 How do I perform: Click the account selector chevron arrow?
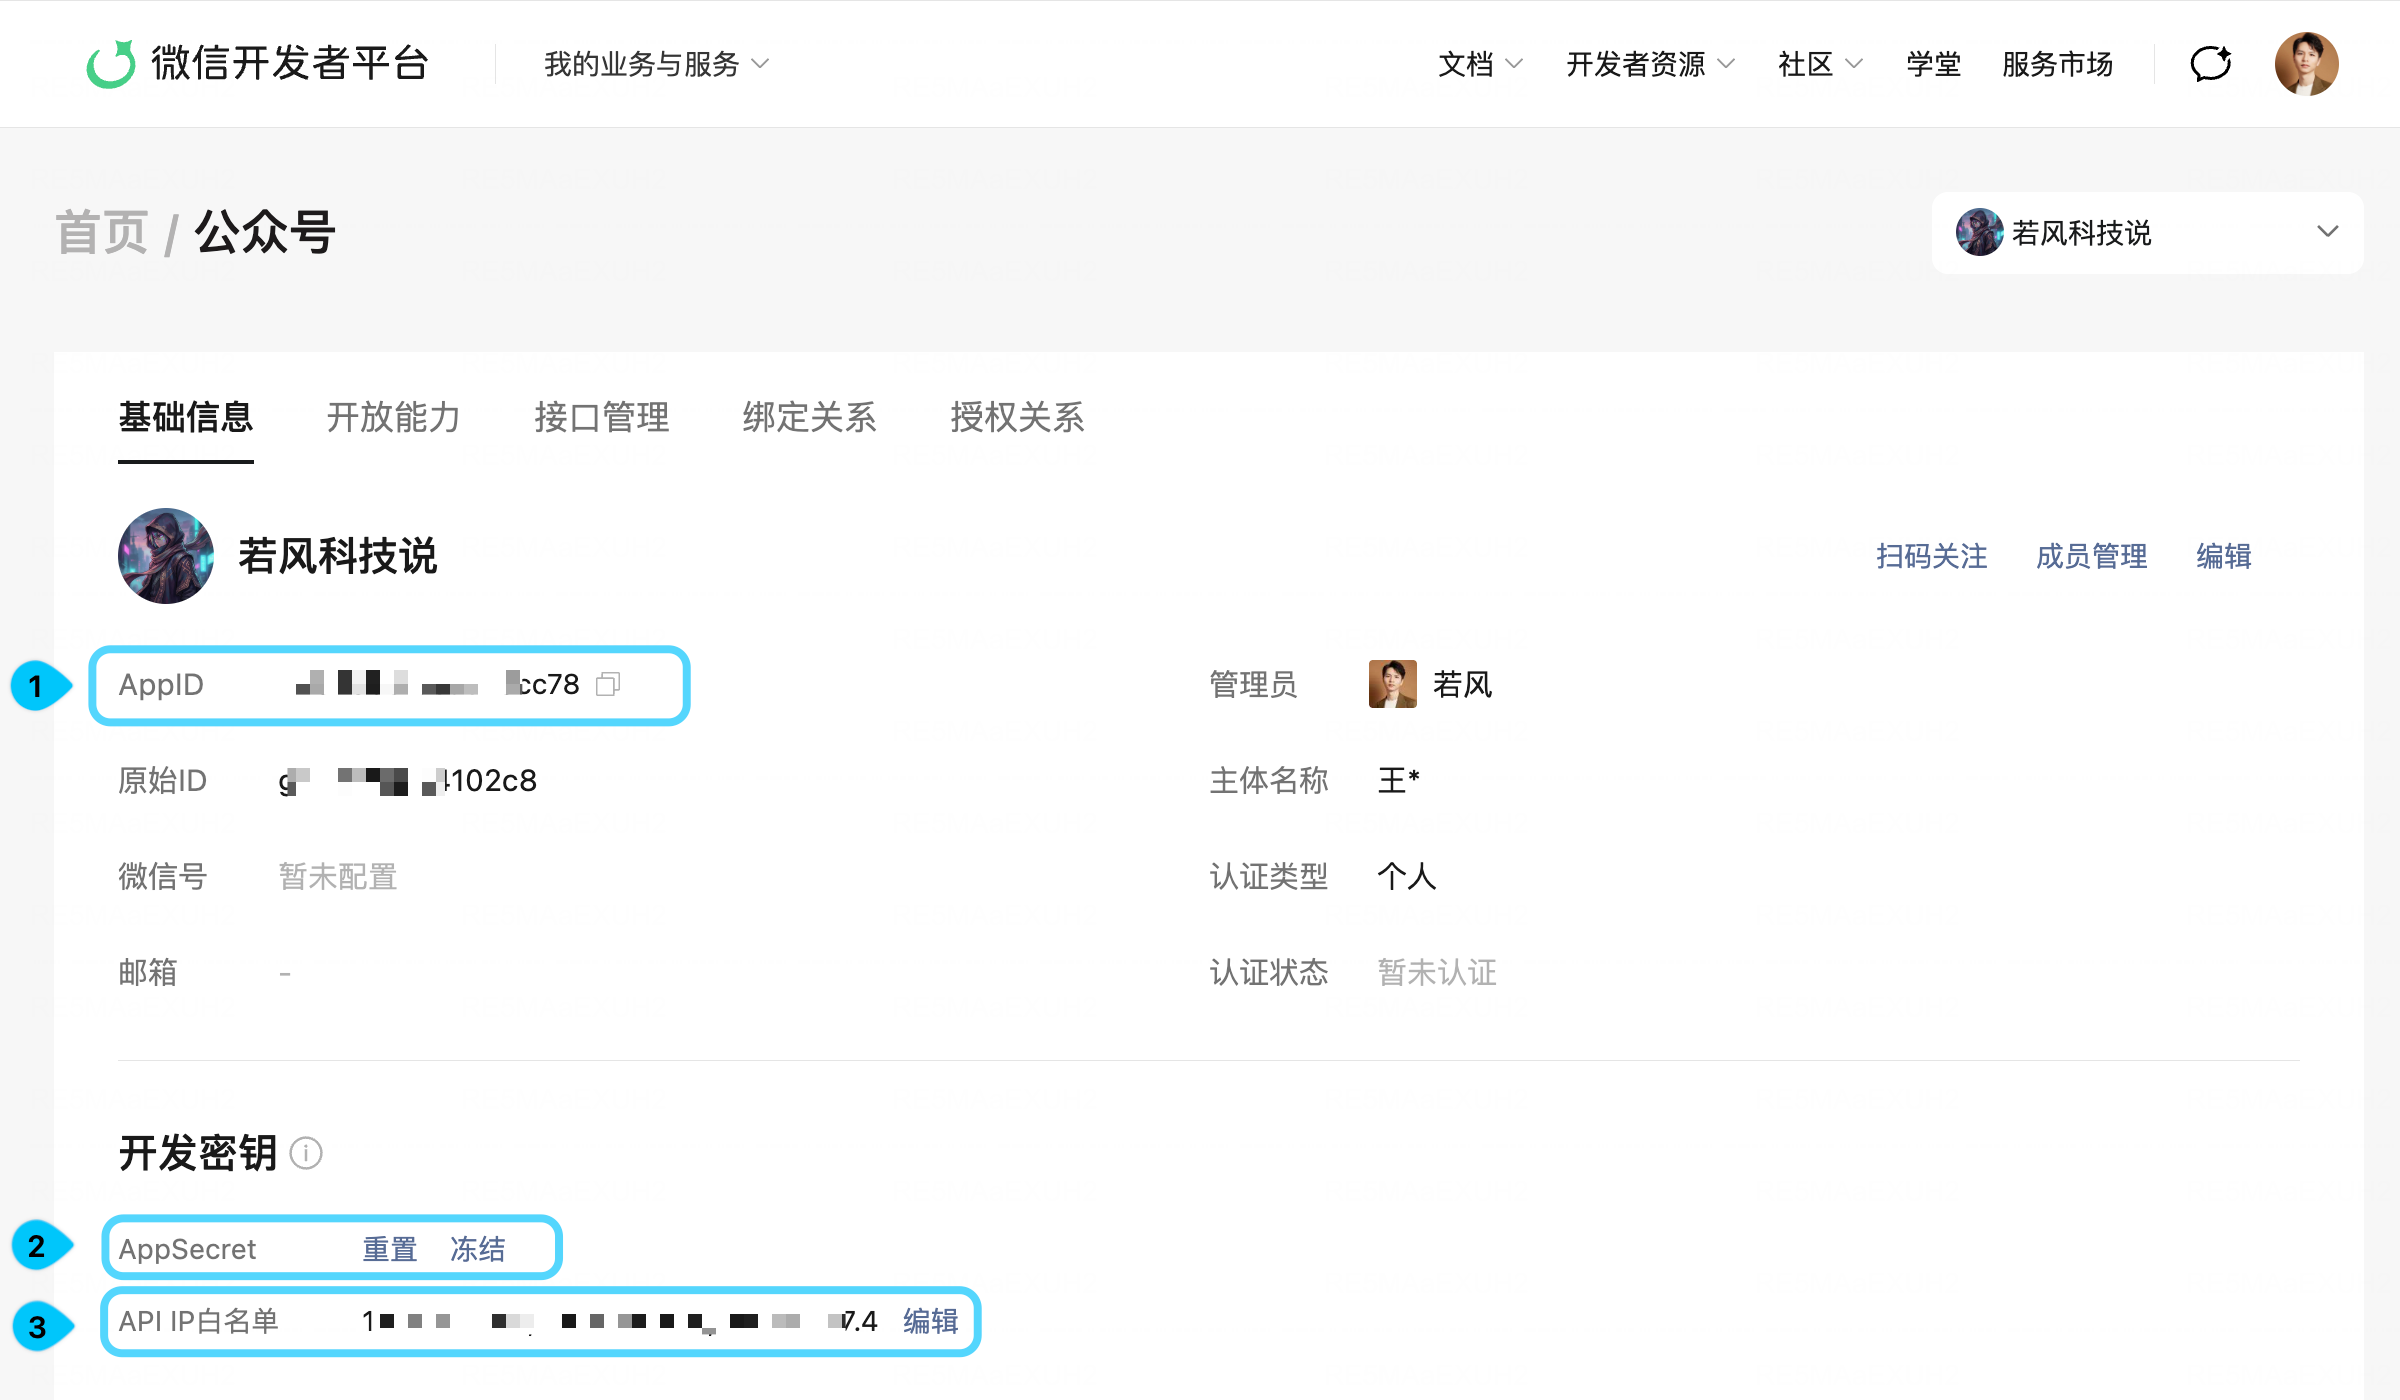[x=2327, y=232]
